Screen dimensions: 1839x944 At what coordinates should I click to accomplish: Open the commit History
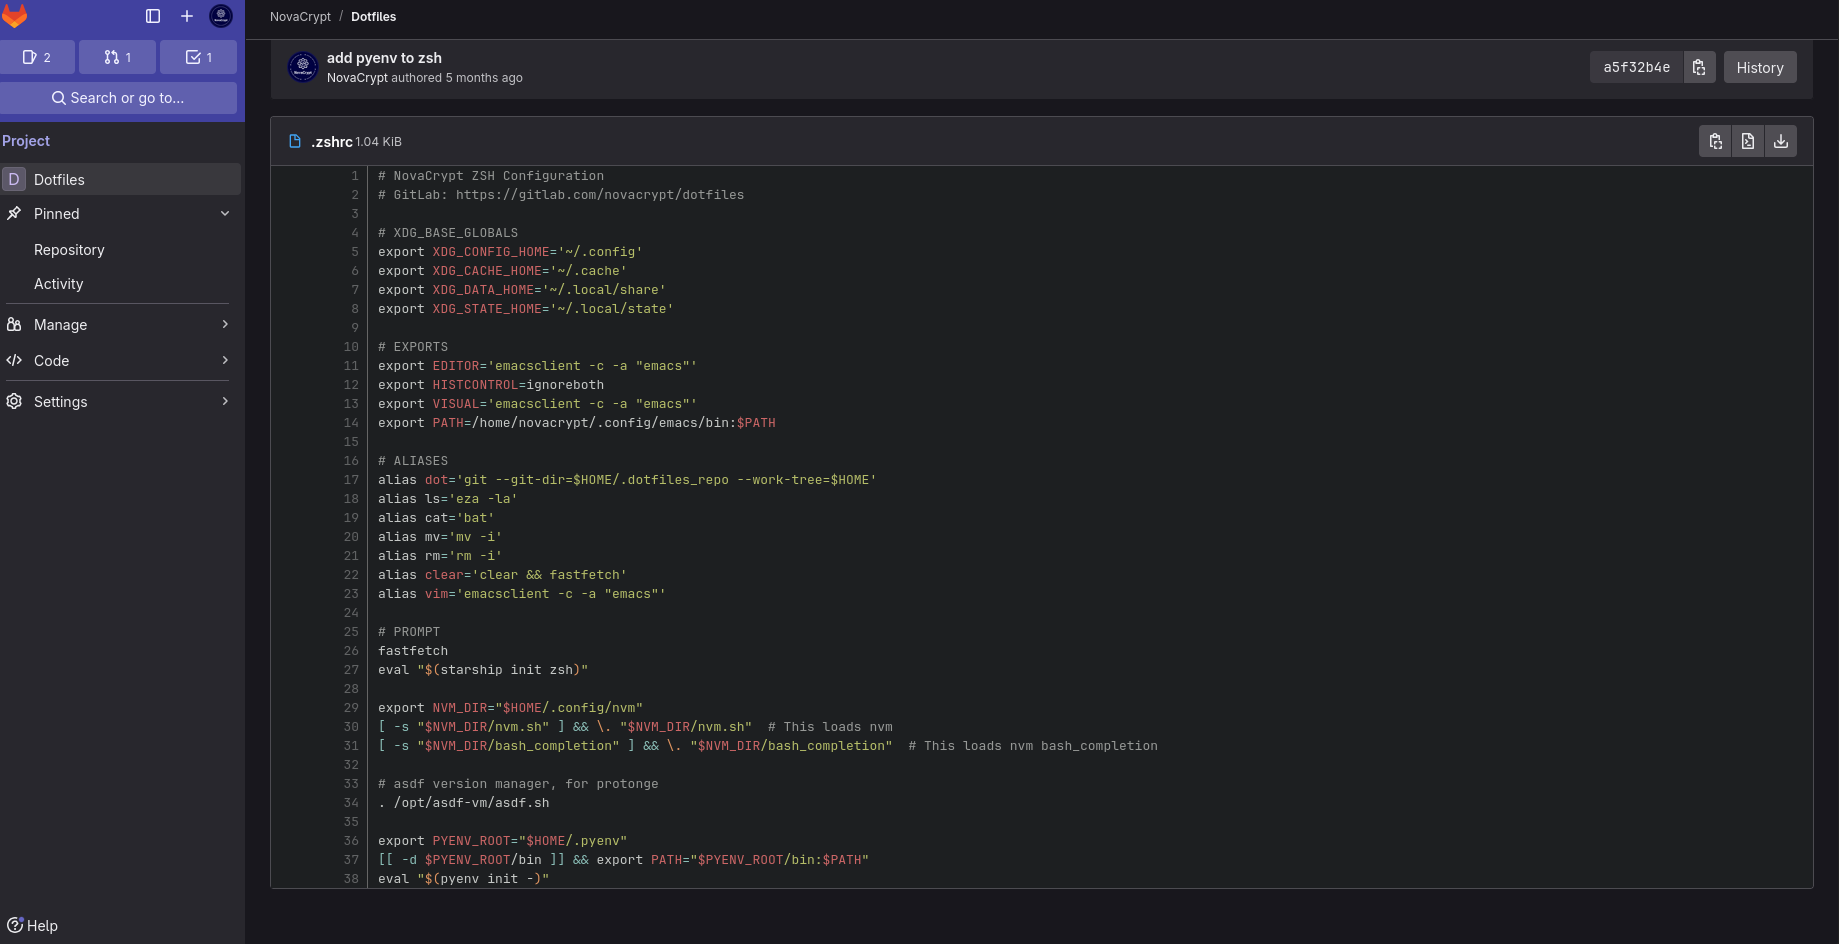1759,67
